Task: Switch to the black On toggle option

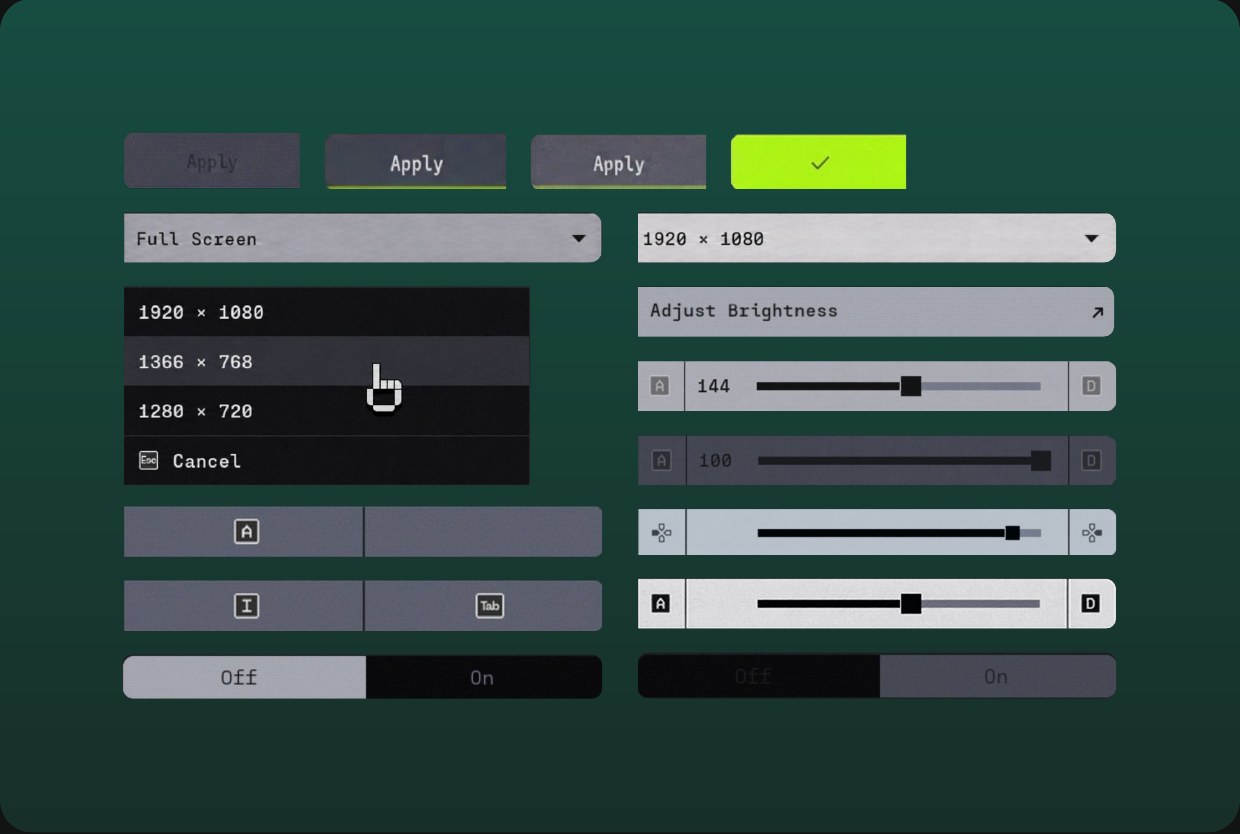Action: [484, 677]
